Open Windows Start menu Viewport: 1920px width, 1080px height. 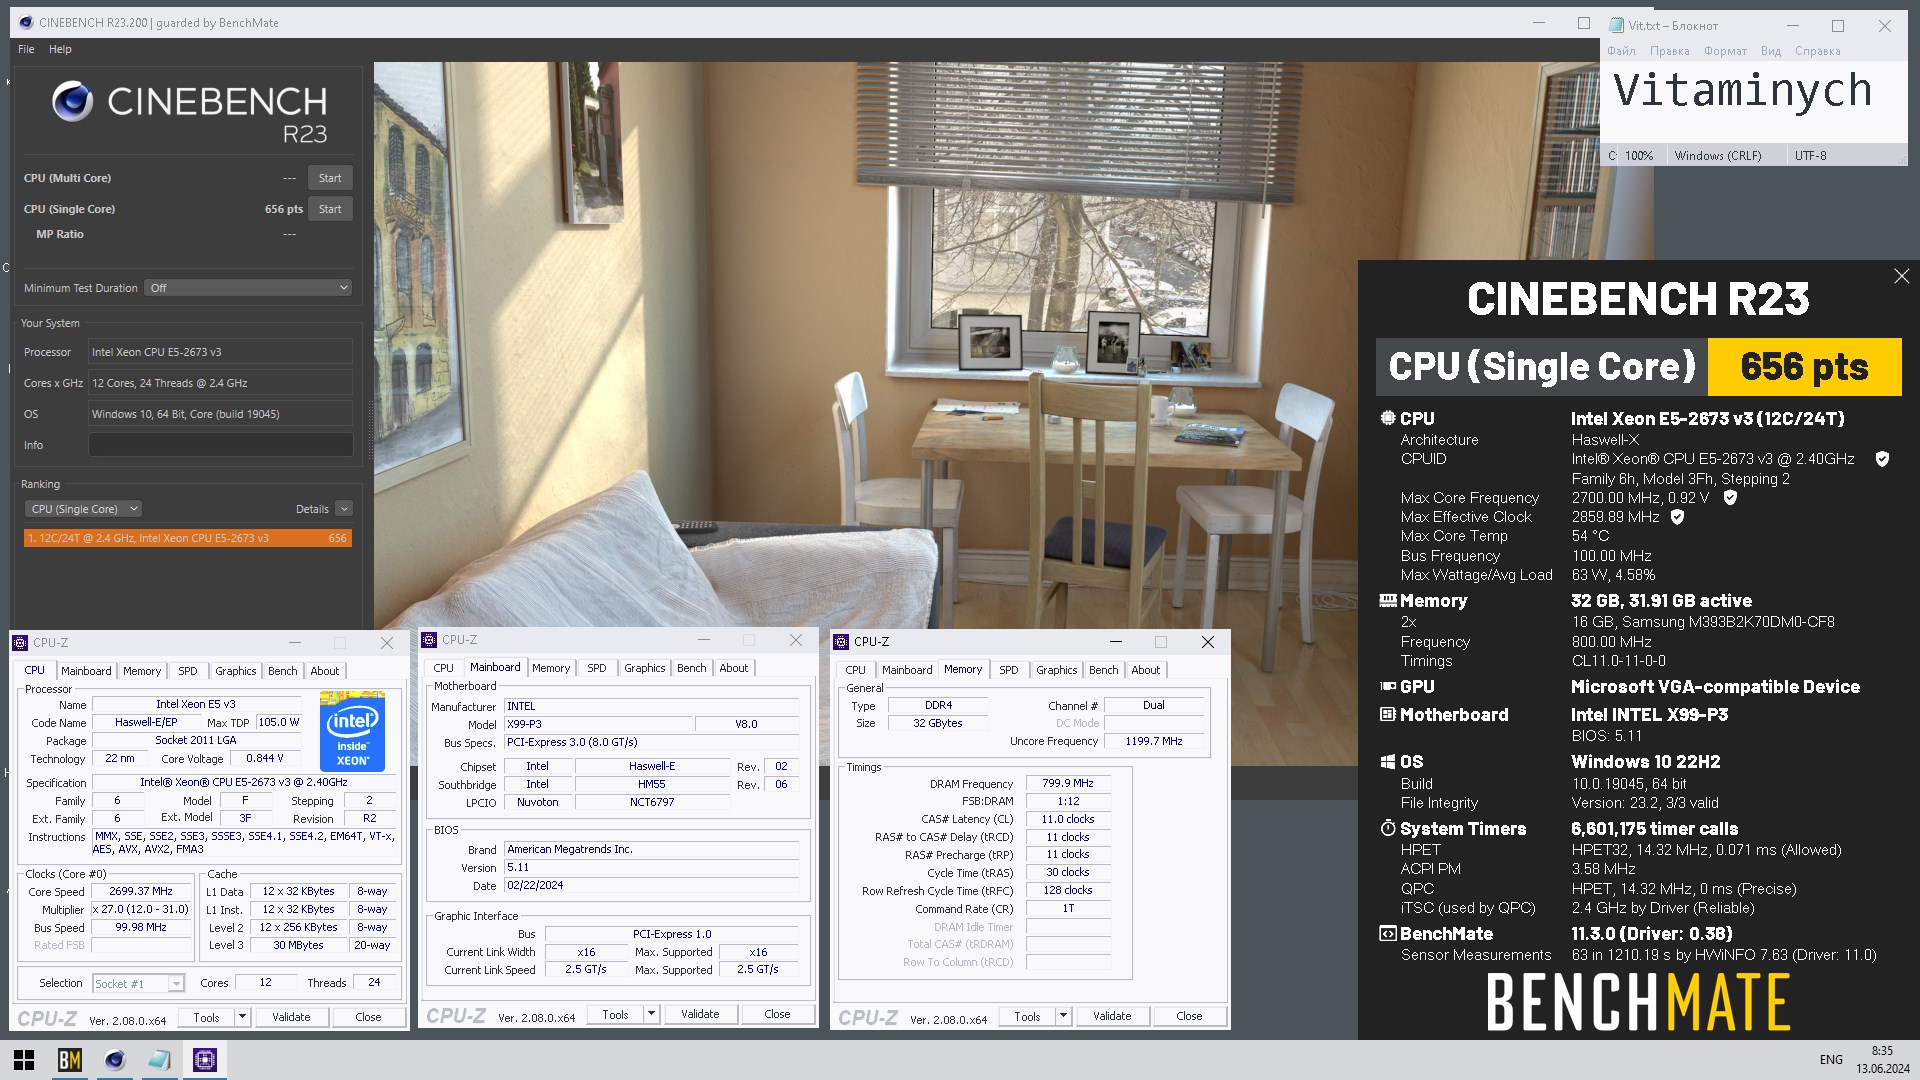click(x=24, y=1060)
